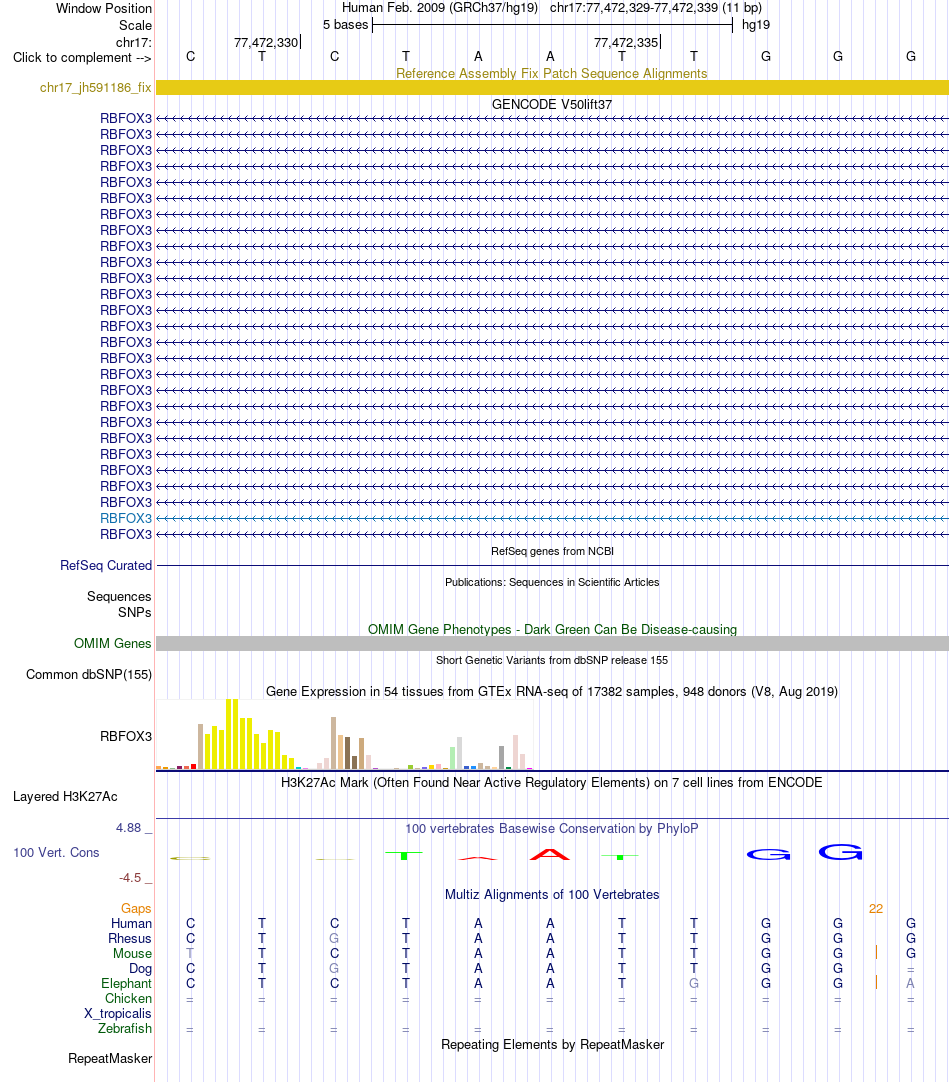Click the '5 bases' scale label
Screen dimensions: 950x1082
346,25
